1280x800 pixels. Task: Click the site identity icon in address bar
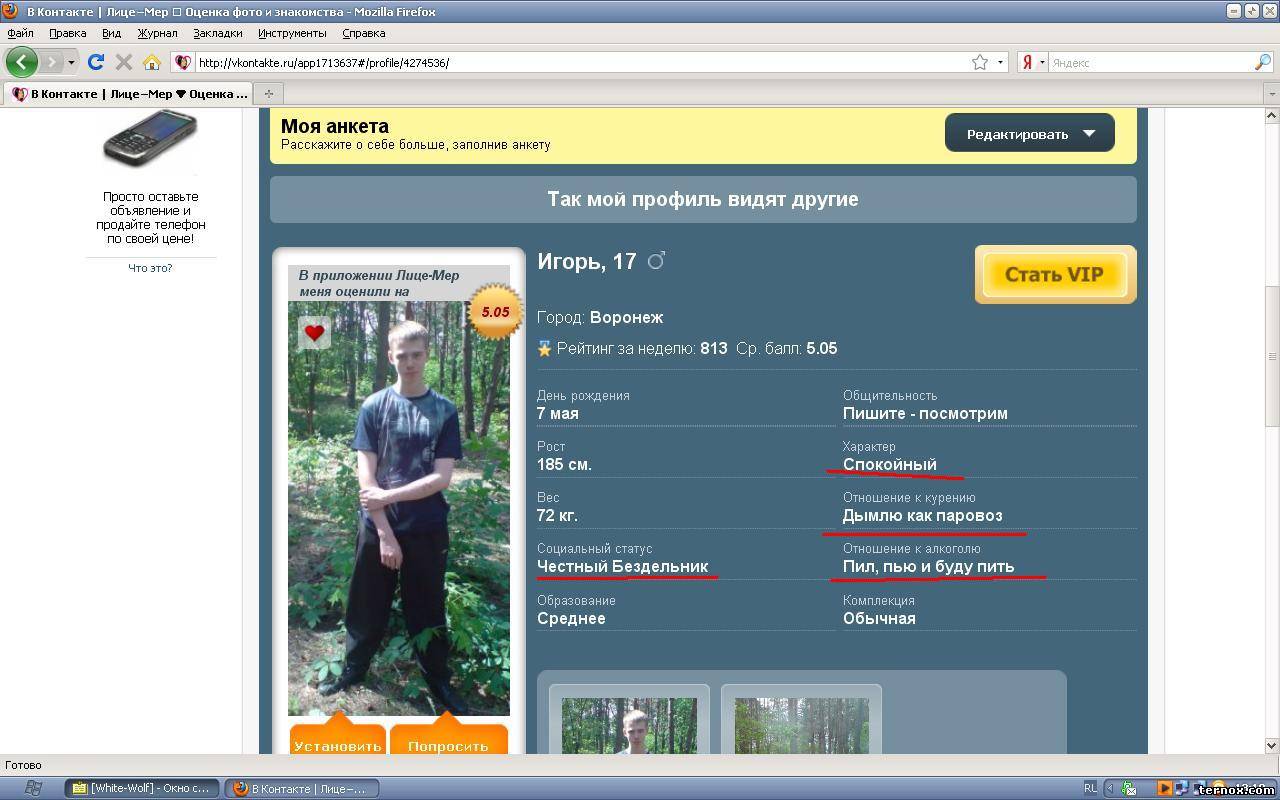183,62
